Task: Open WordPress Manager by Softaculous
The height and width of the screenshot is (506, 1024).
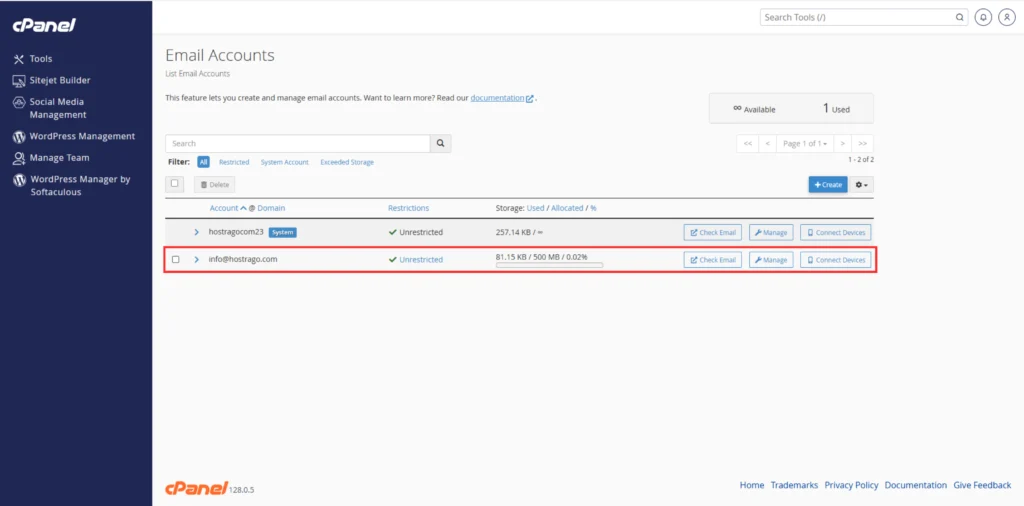Action: coord(80,185)
